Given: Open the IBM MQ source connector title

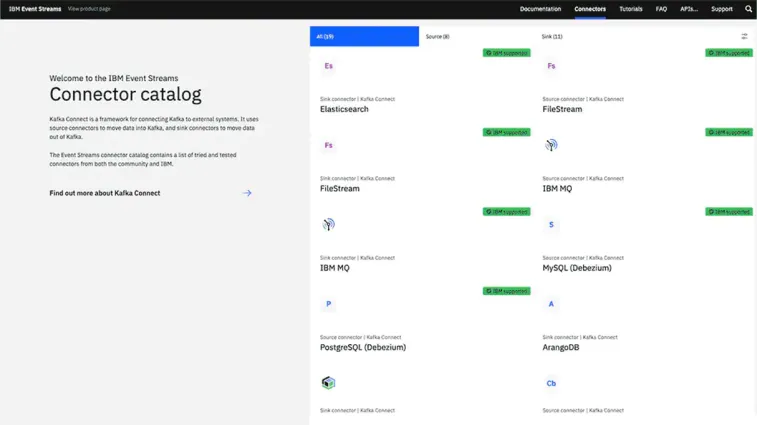Looking at the screenshot, I should (x=557, y=188).
